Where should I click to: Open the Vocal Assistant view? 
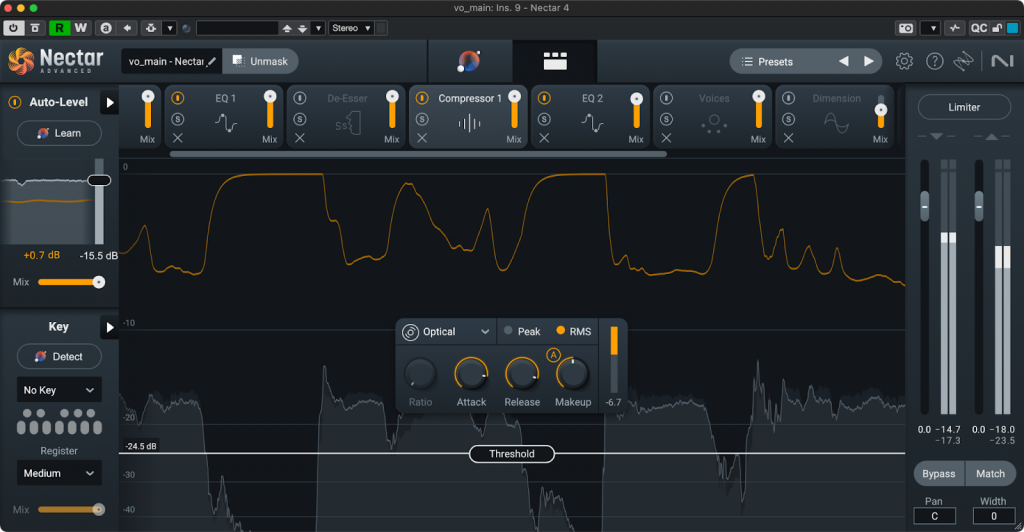point(468,62)
